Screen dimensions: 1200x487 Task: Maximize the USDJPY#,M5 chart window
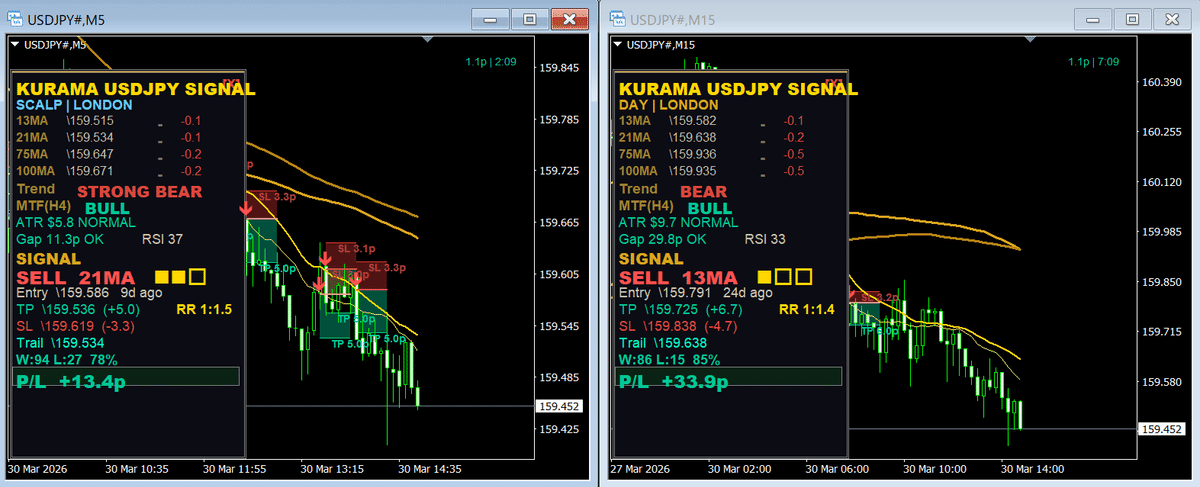530,19
